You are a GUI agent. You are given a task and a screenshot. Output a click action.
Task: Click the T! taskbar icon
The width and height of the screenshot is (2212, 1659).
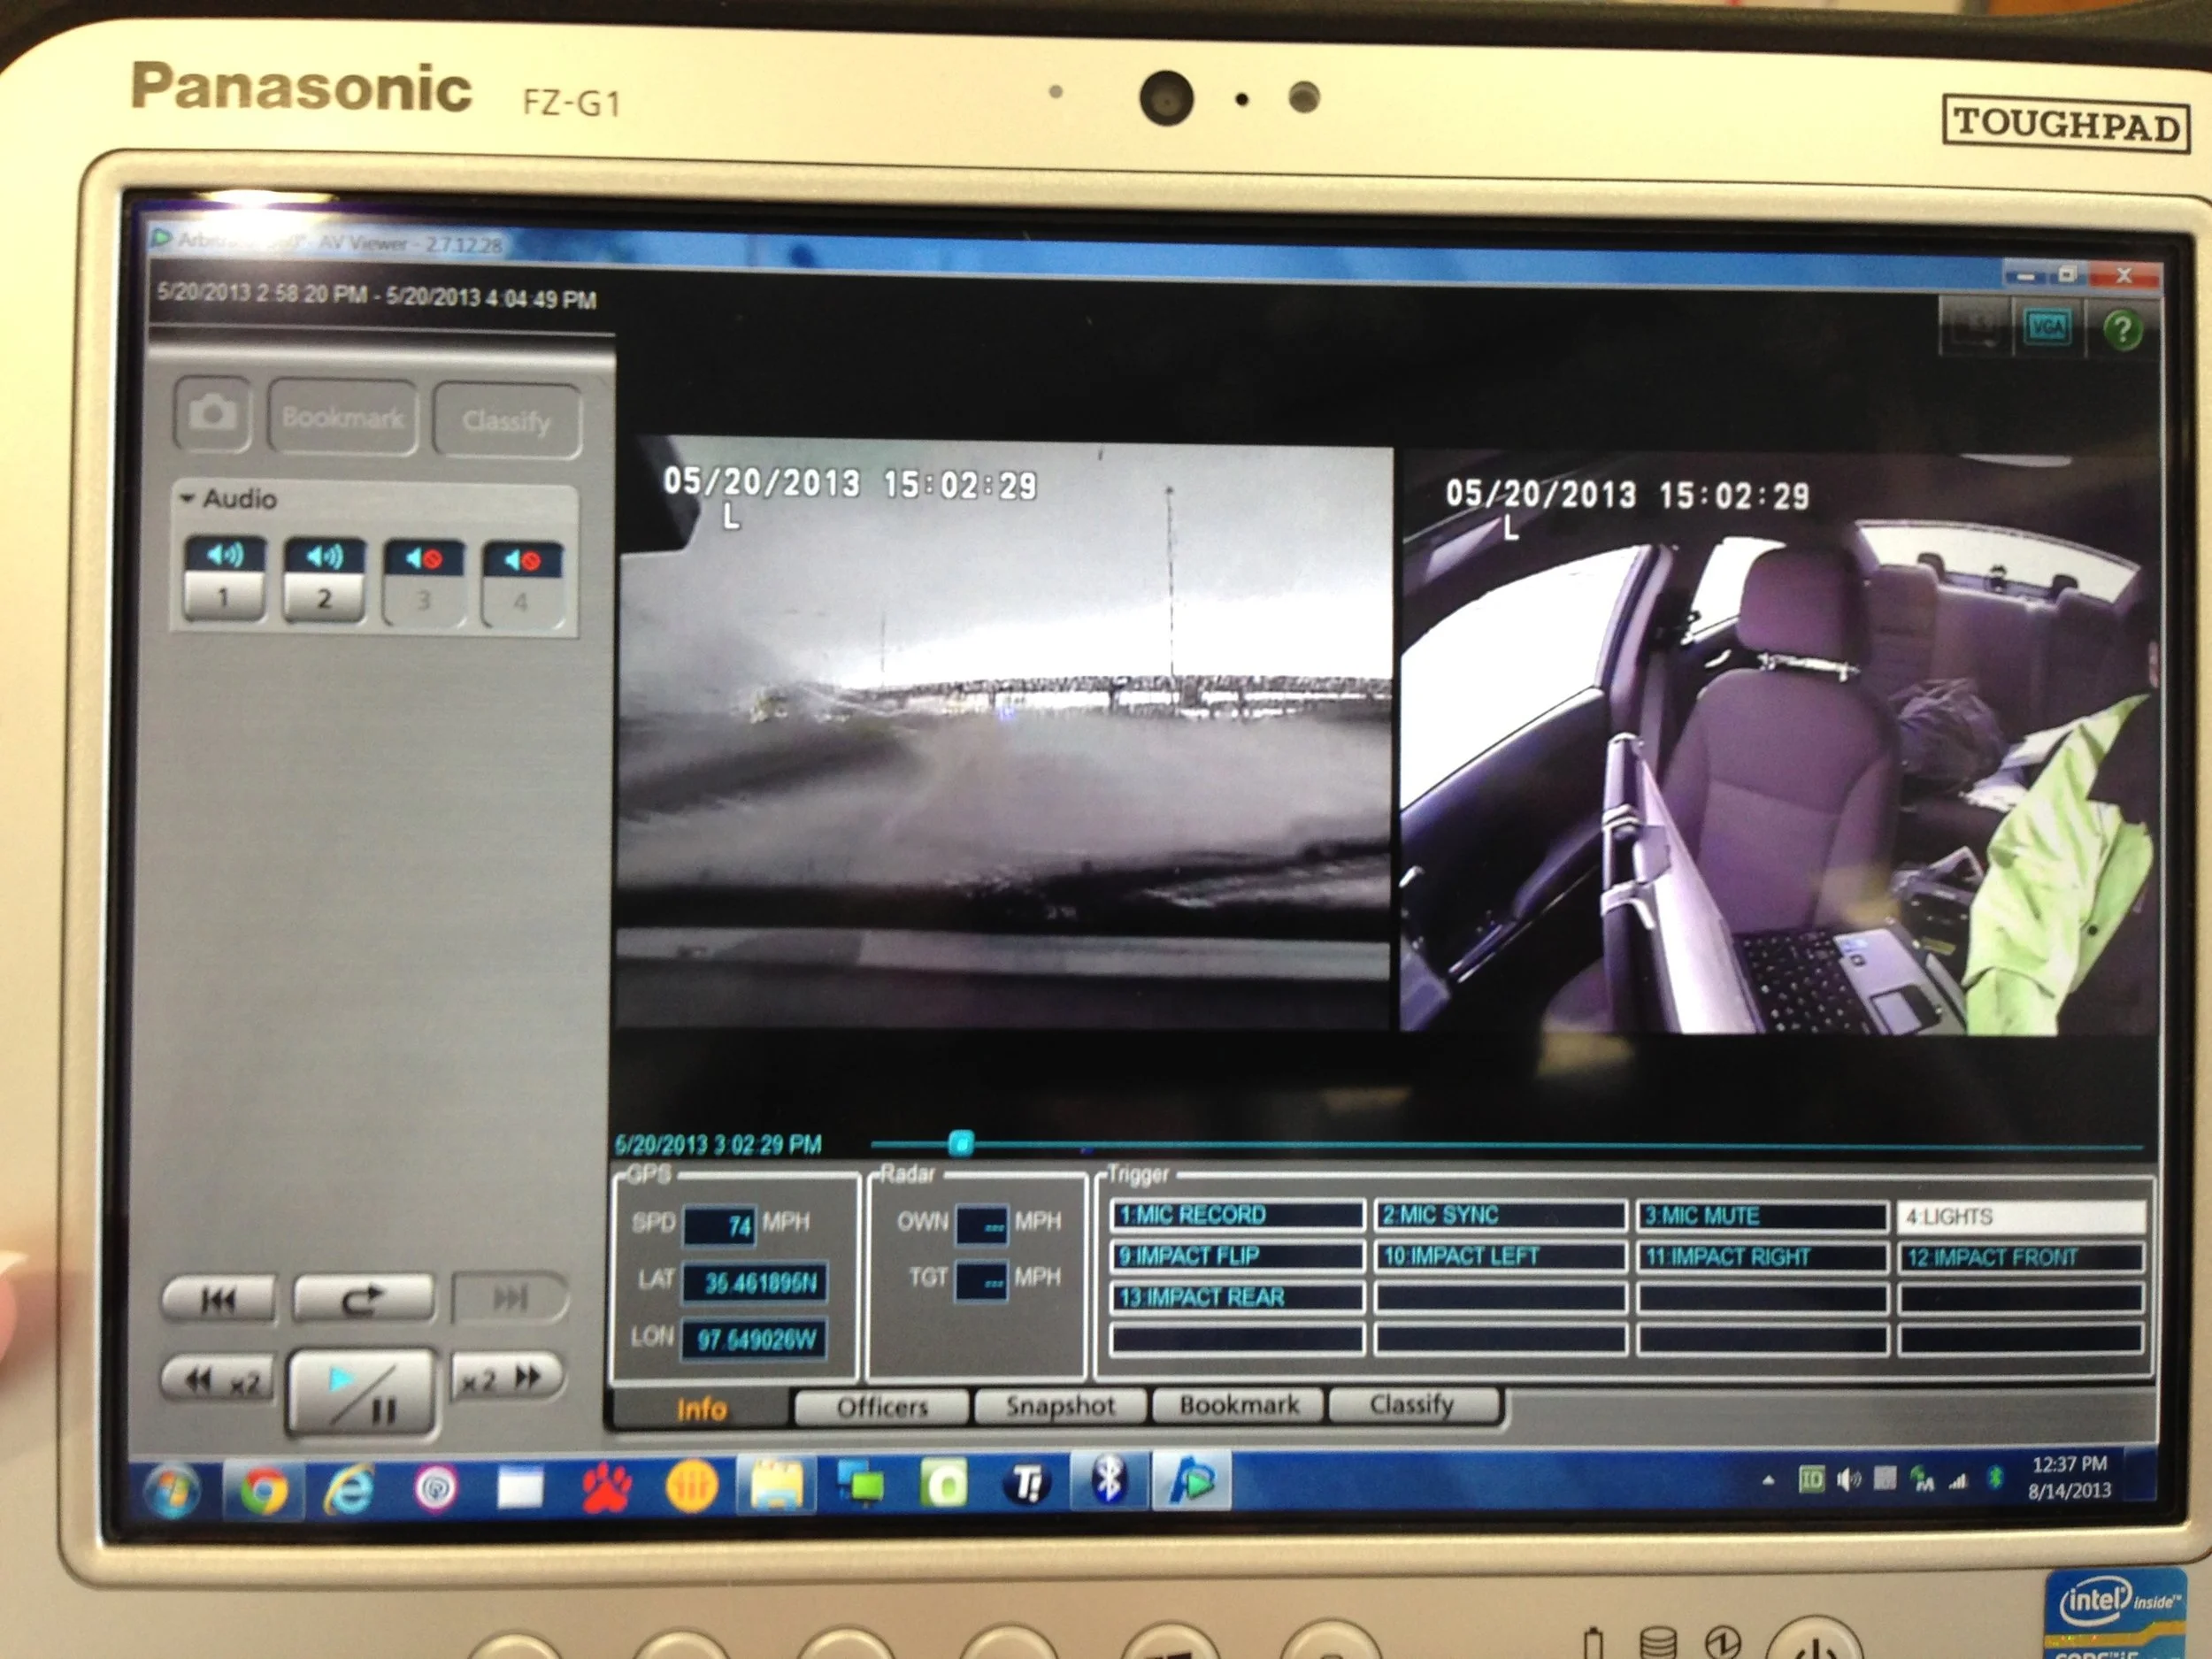tap(1027, 1482)
